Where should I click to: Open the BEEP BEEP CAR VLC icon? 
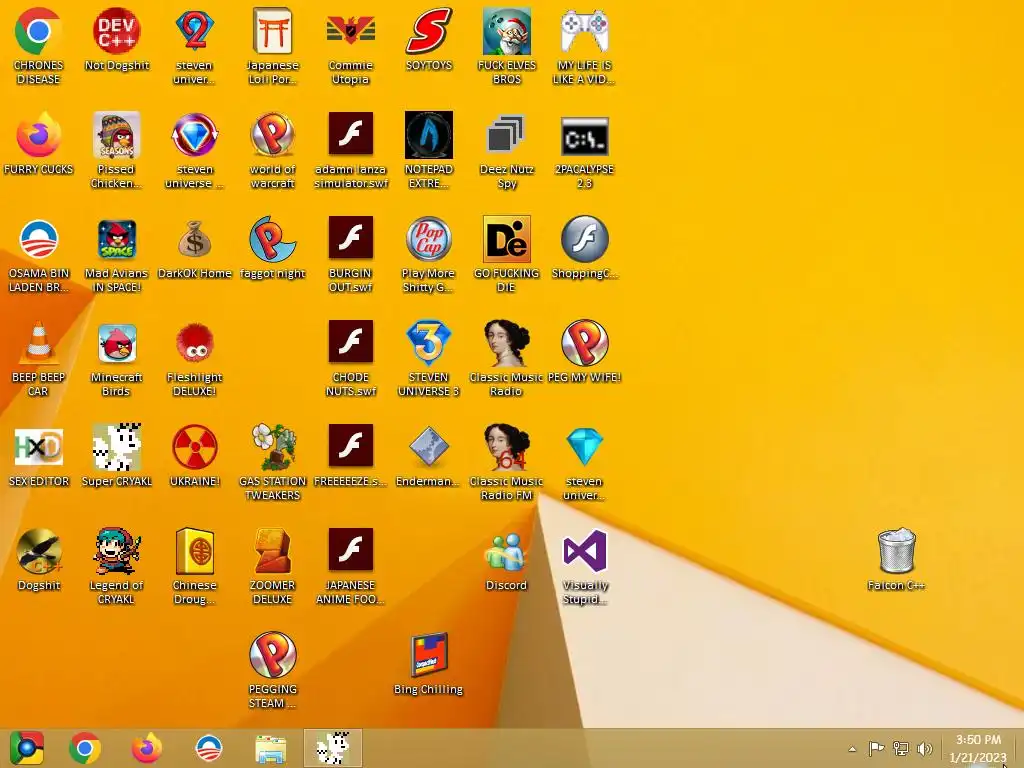pos(38,343)
